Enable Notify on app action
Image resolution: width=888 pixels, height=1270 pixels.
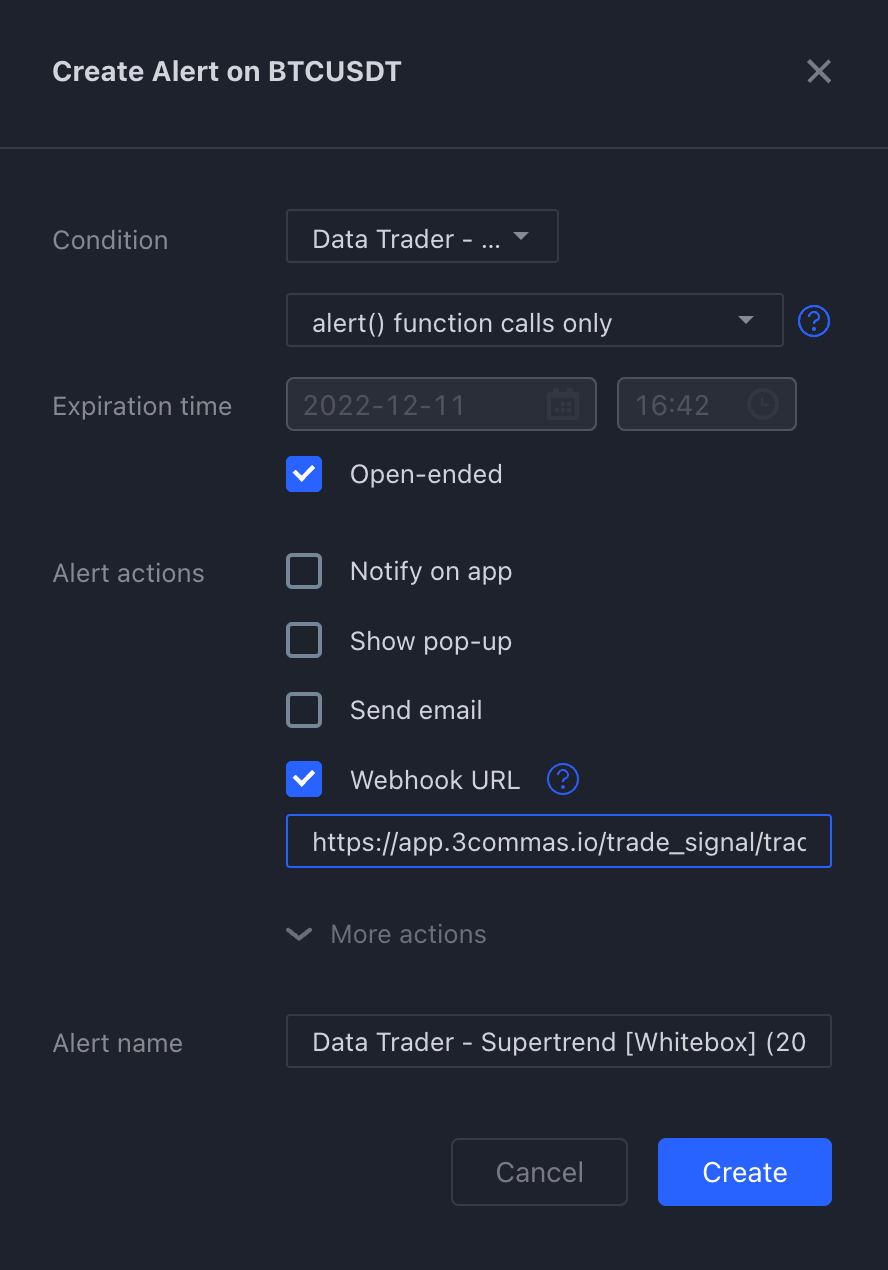(x=304, y=571)
